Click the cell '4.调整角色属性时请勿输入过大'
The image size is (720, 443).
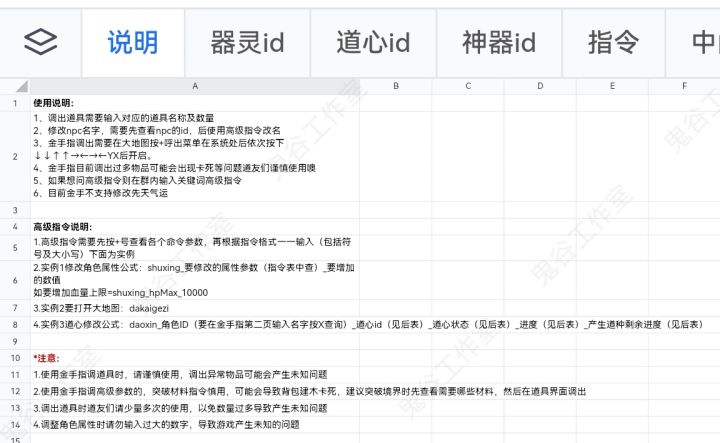pos(195,425)
